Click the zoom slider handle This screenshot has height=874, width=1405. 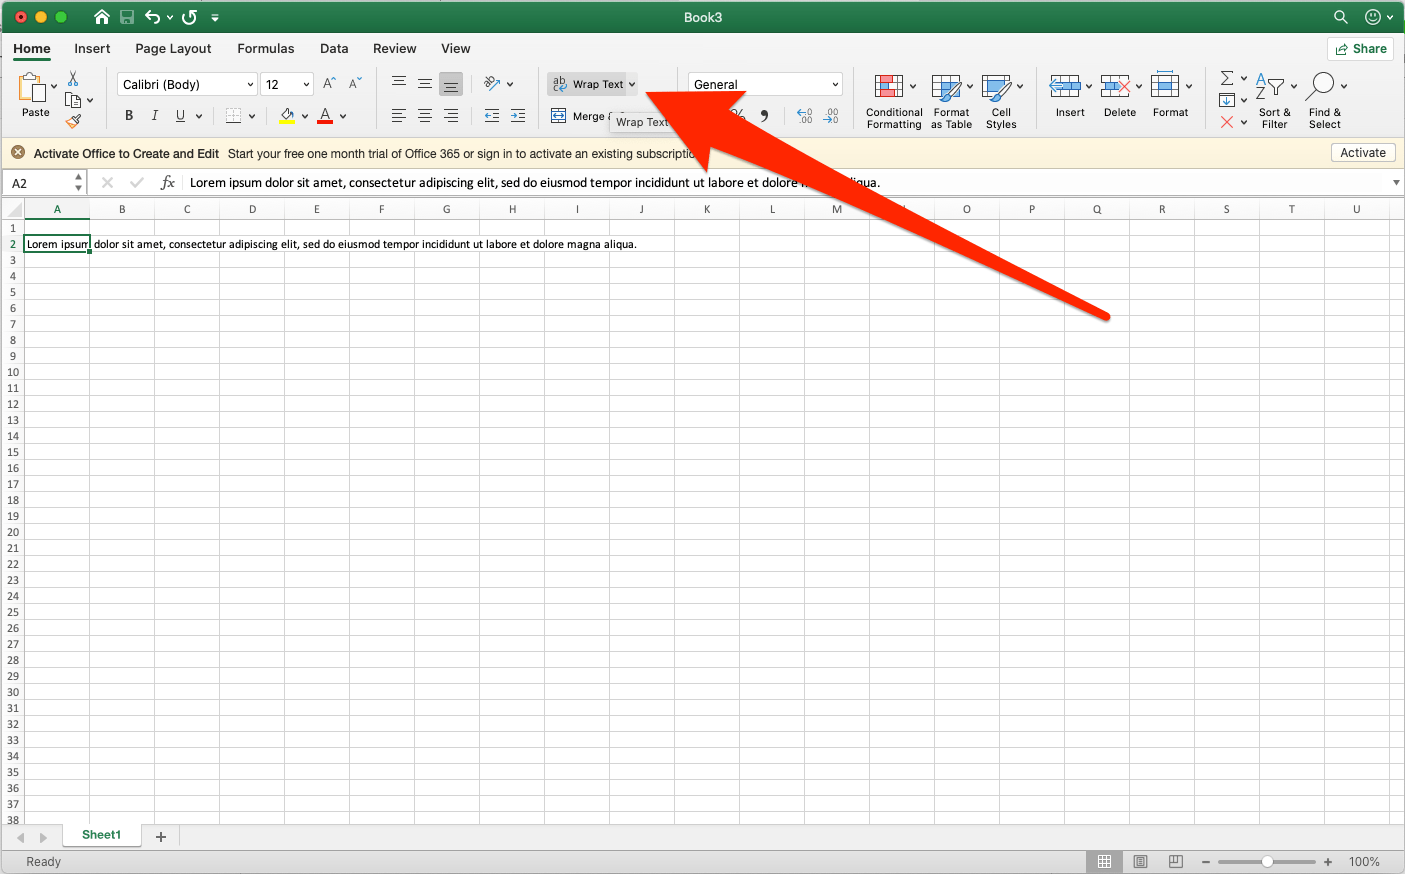click(1267, 862)
